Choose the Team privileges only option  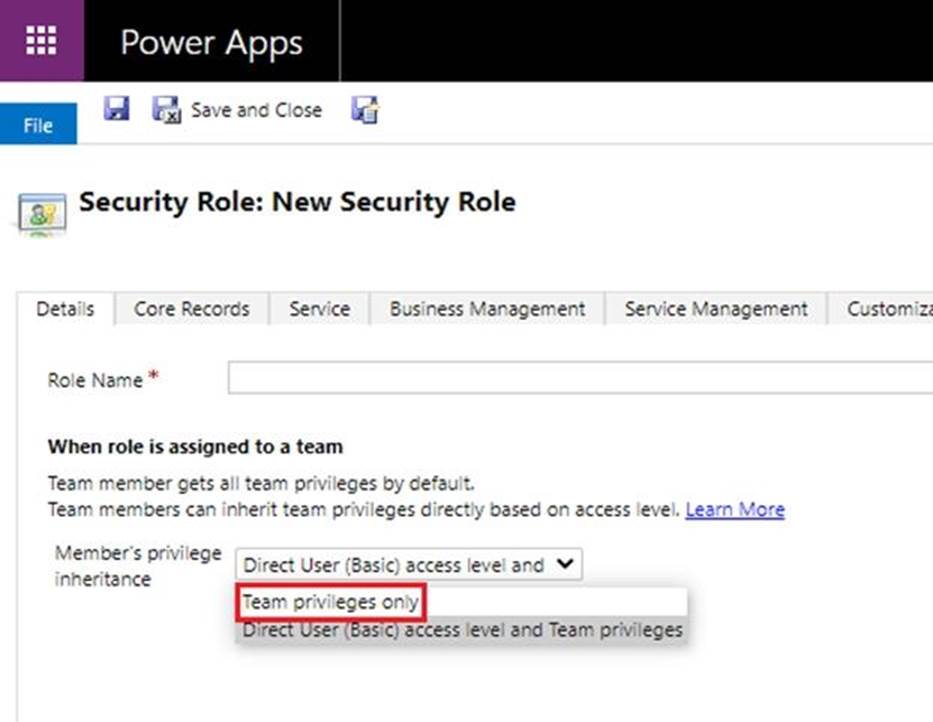click(x=330, y=603)
